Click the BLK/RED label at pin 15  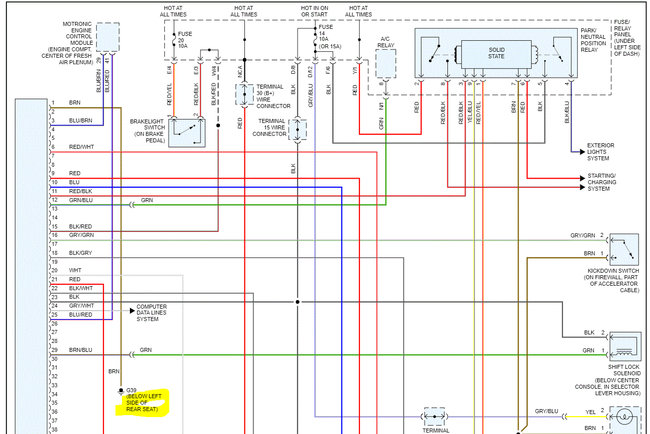coord(80,227)
